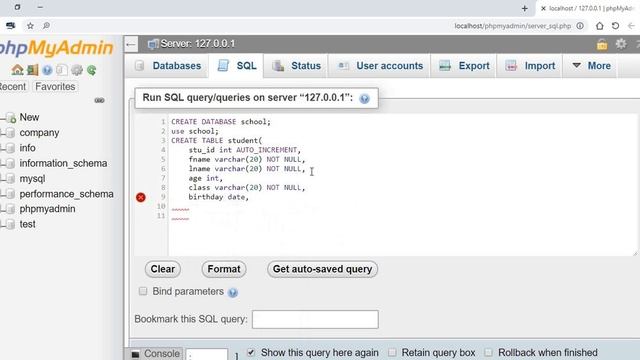Toggle the Bind parameters checkbox
Screen dimensions: 640x360
143,291
